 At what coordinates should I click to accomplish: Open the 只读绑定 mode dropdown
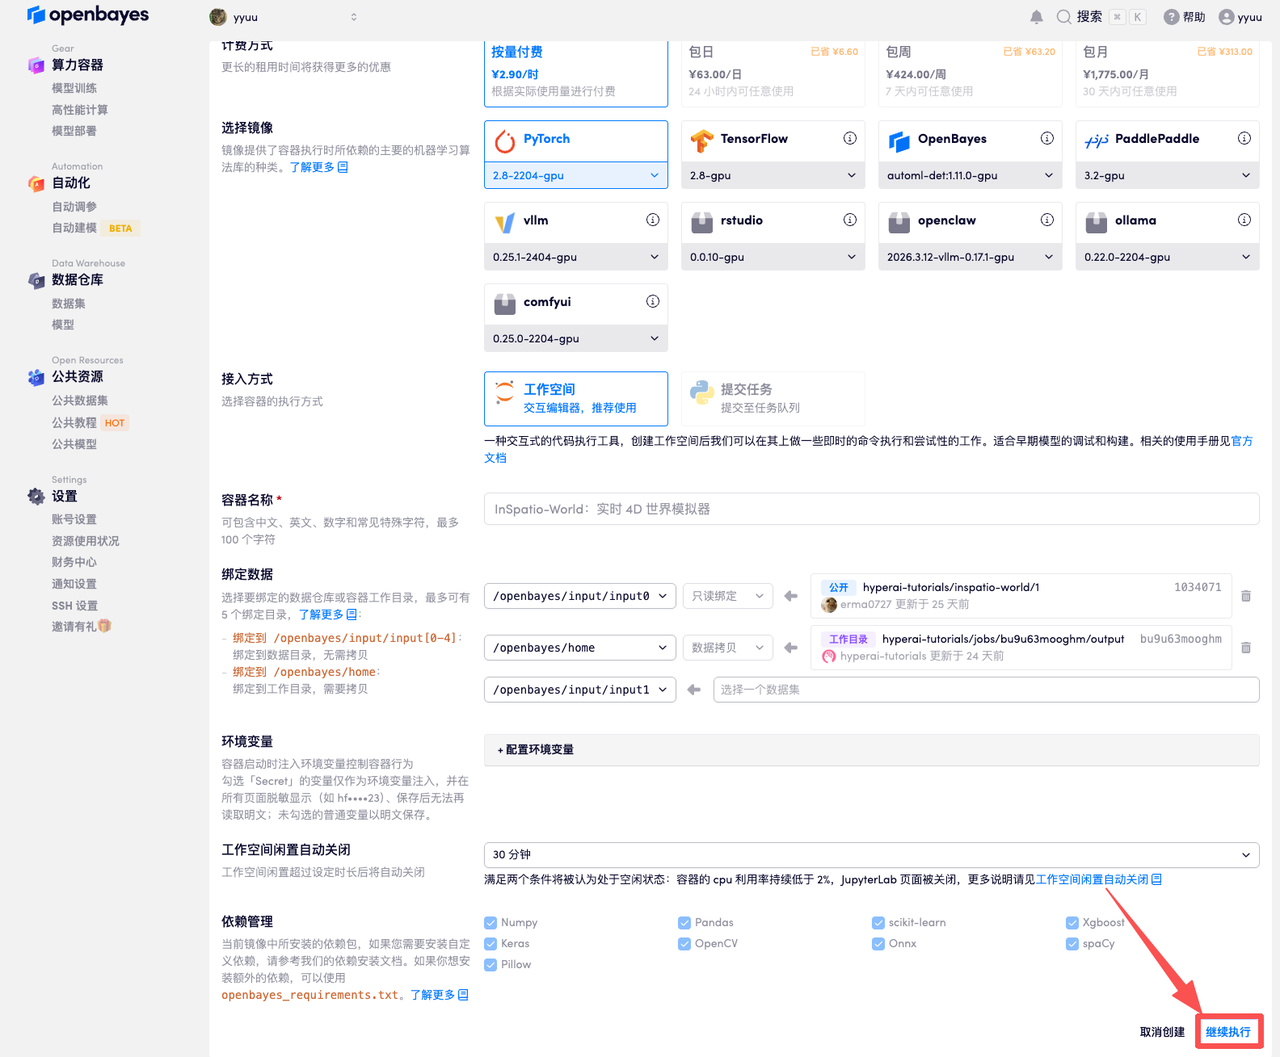[728, 596]
